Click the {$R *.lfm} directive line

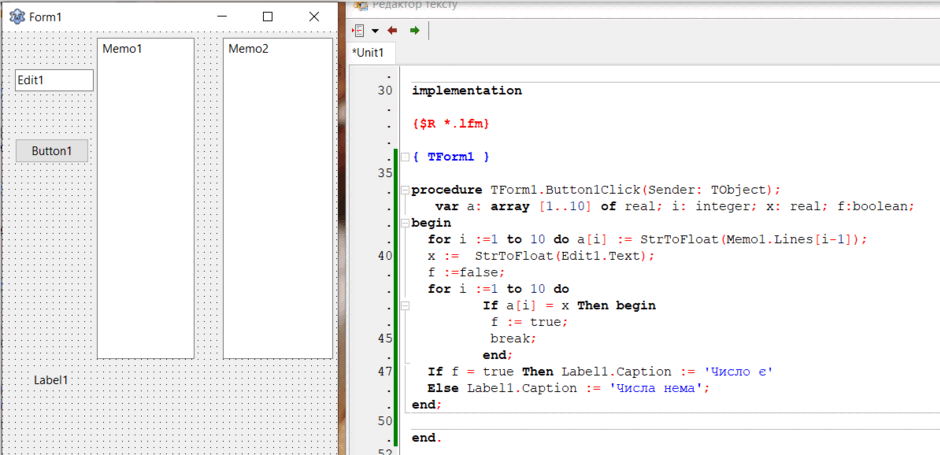coord(451,124)
